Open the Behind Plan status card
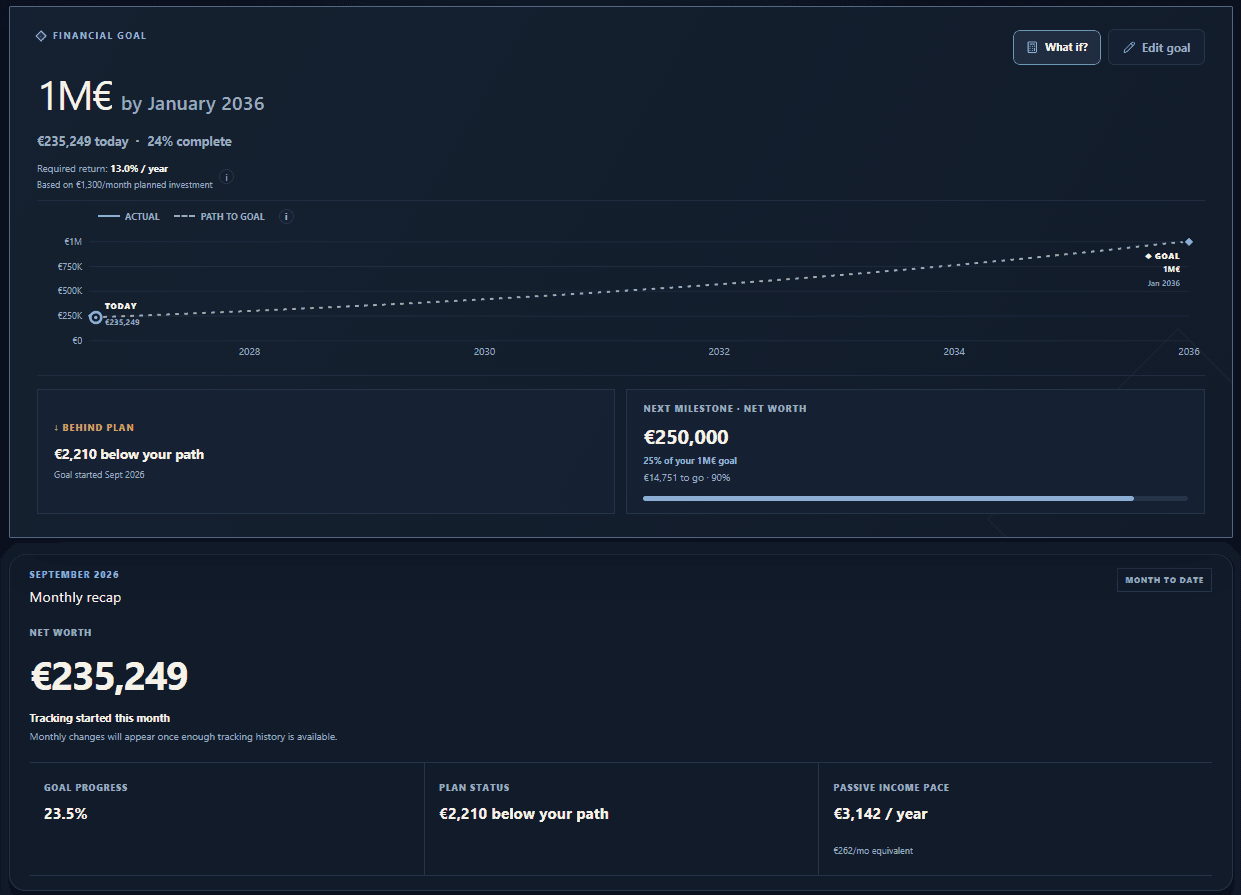Screen dimensions: 1241x895 pos(326,451)
